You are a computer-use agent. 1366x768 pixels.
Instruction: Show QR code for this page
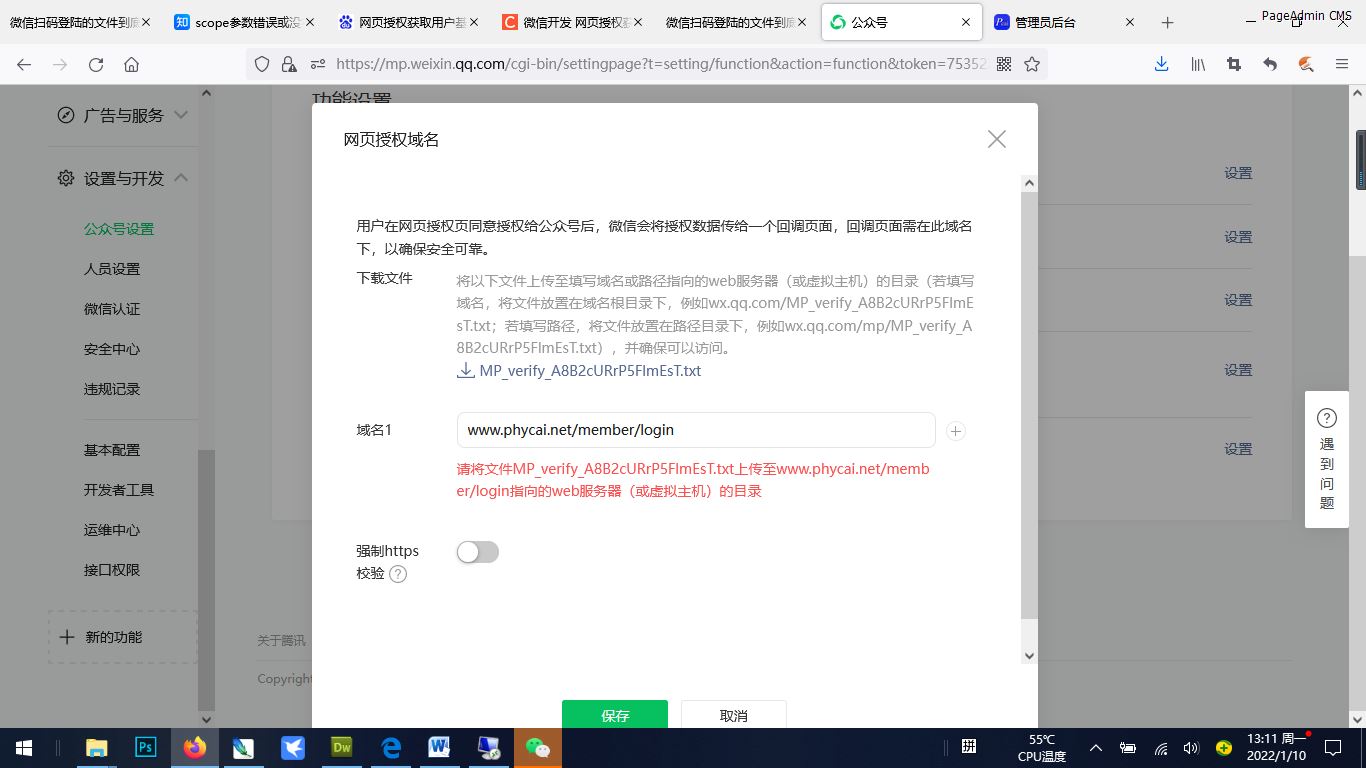point(1004,64)
